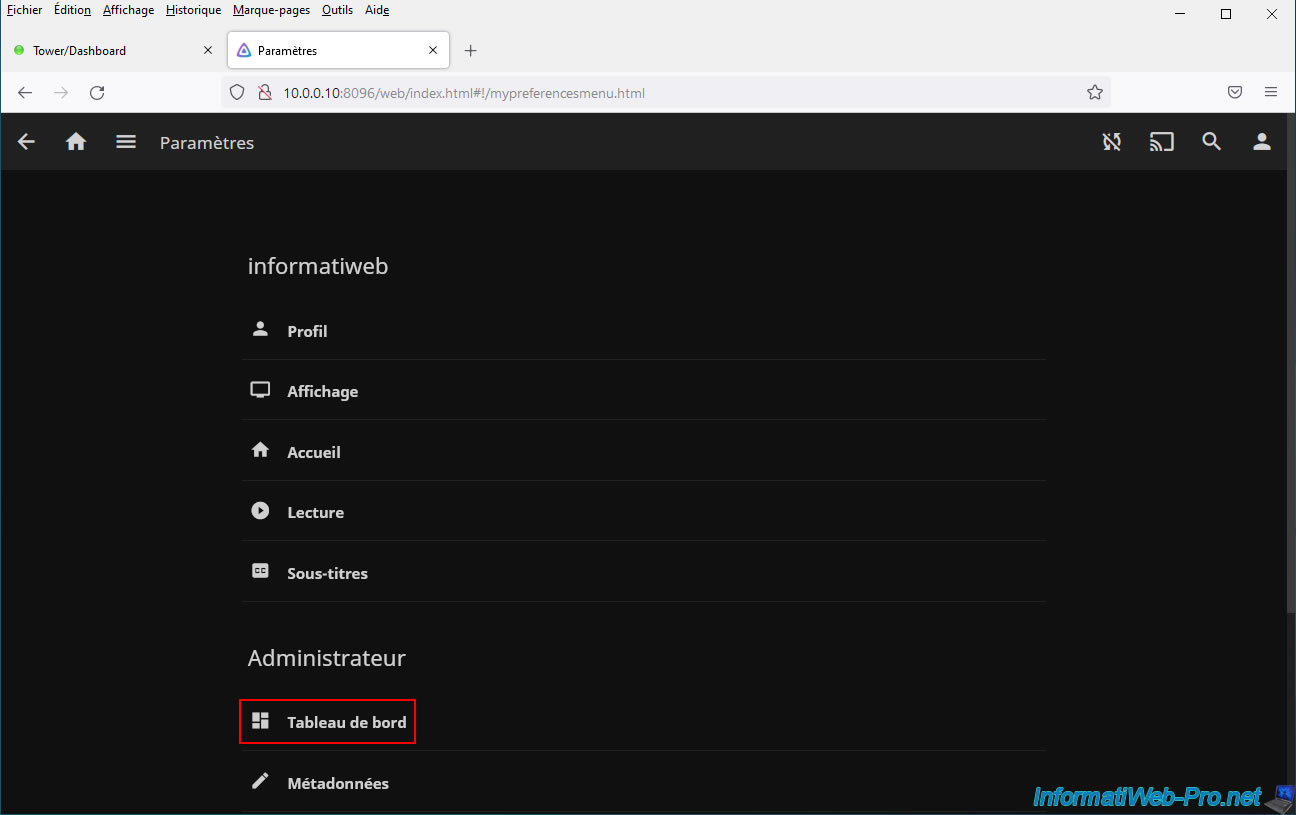
Task: Select the Affichage settings entry
Action: point(322,392)
